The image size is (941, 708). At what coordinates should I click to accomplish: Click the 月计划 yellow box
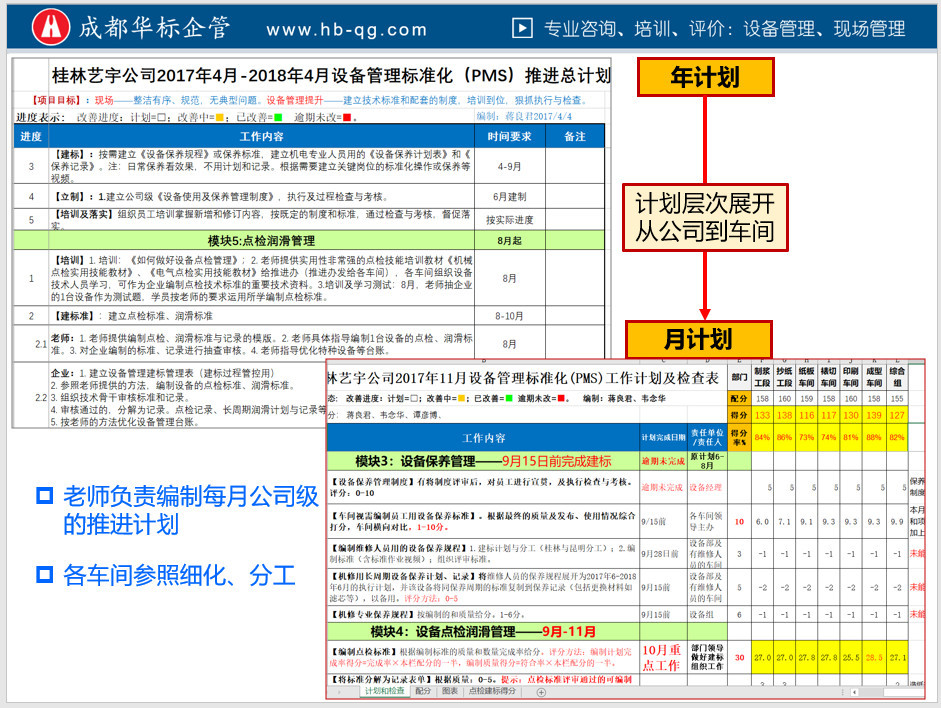click(x=698, y=339)
